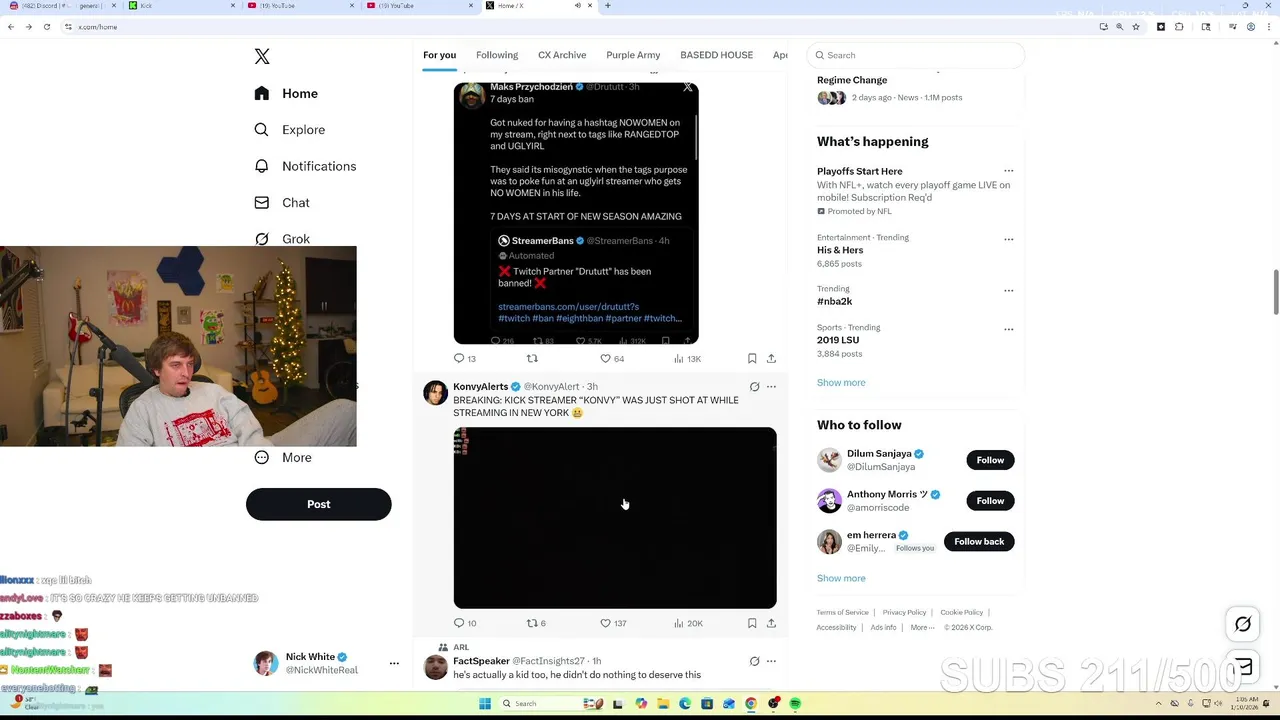Share the Drututt ban post
The width and height of the screenshot is (1280, 720).
[x=771, y=358]
